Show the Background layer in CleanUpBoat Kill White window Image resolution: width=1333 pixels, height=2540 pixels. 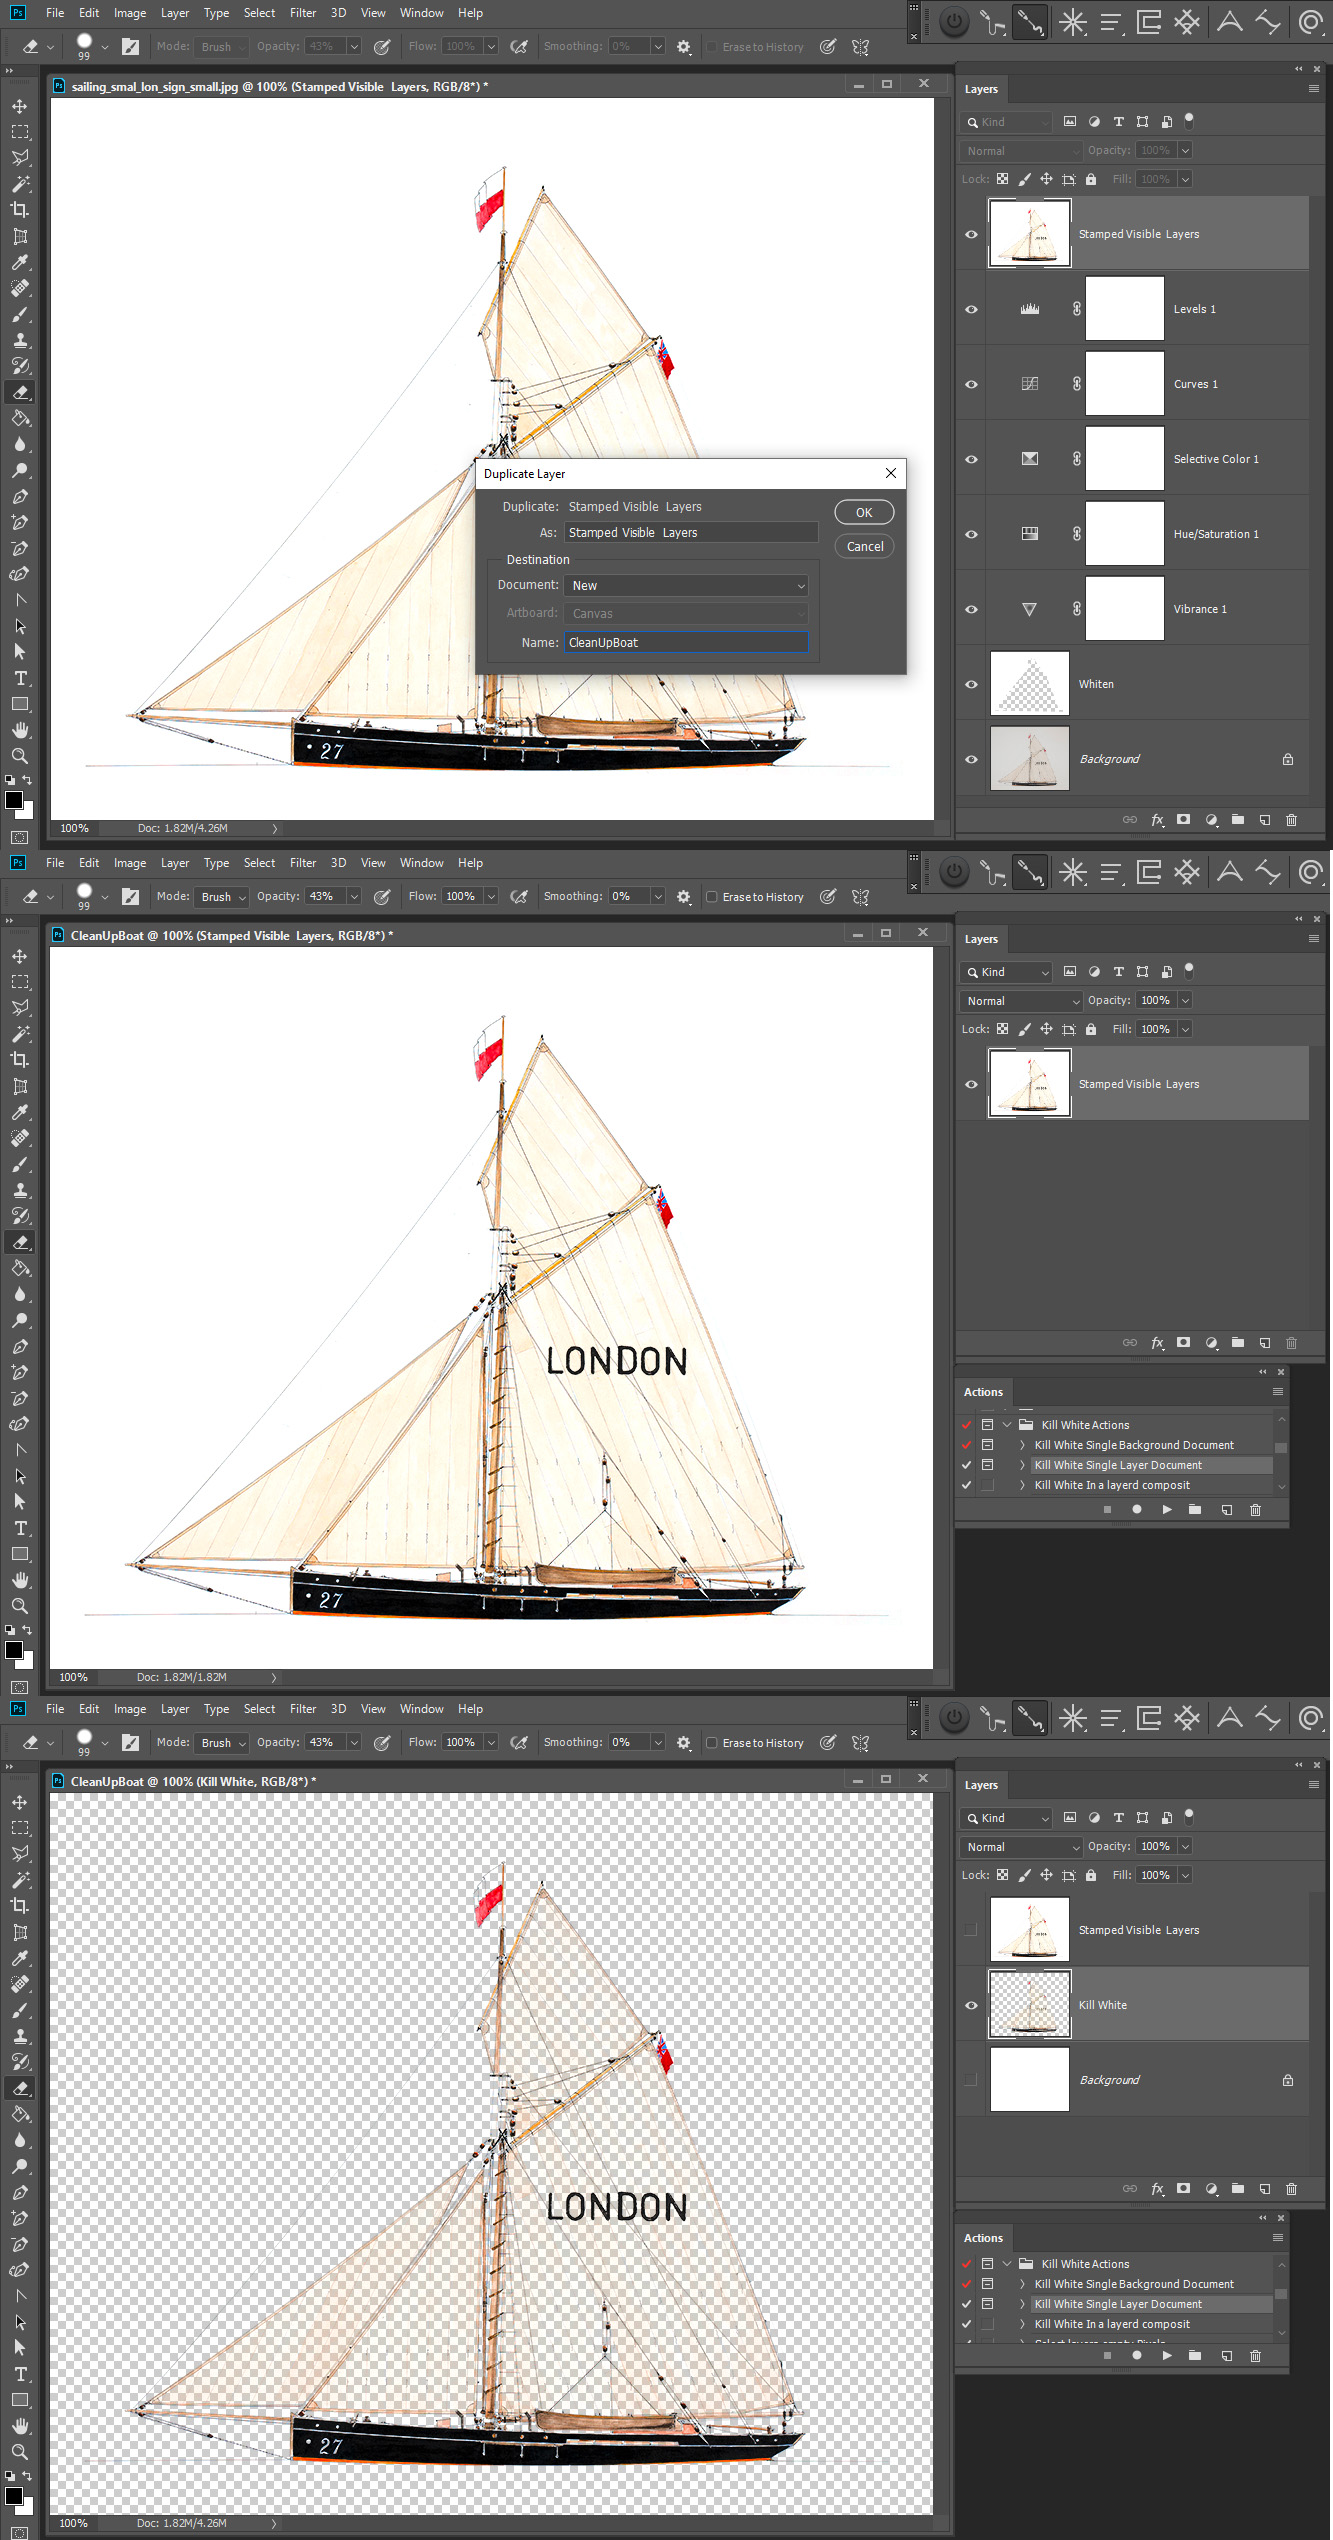(x=971, y=2080)
